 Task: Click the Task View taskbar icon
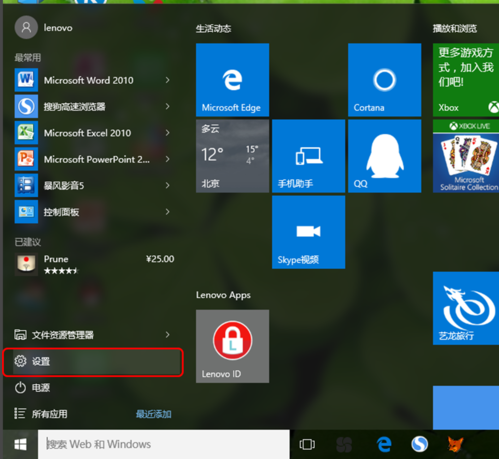[307, 444]
